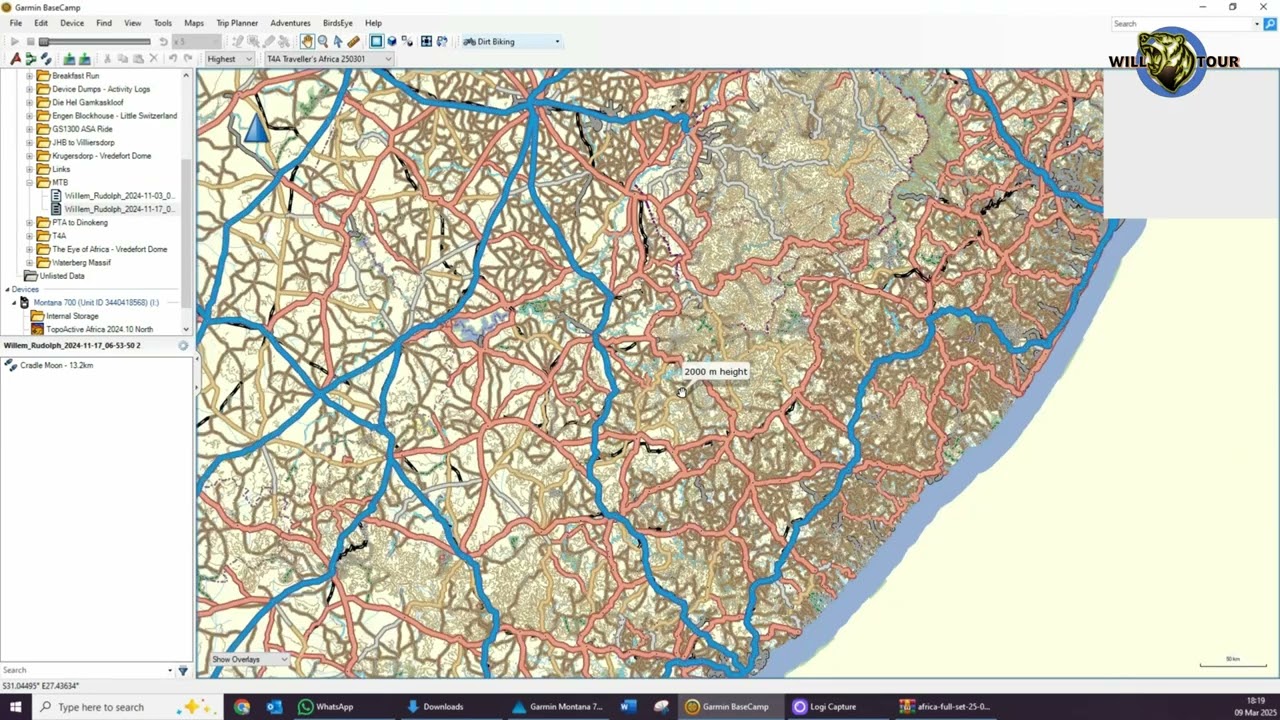This screenshot has height=720, width=1280.
Task: Open the T4A Traveller's Africa map dropdown
Action: pyautogui.click(x=327, y=59)
